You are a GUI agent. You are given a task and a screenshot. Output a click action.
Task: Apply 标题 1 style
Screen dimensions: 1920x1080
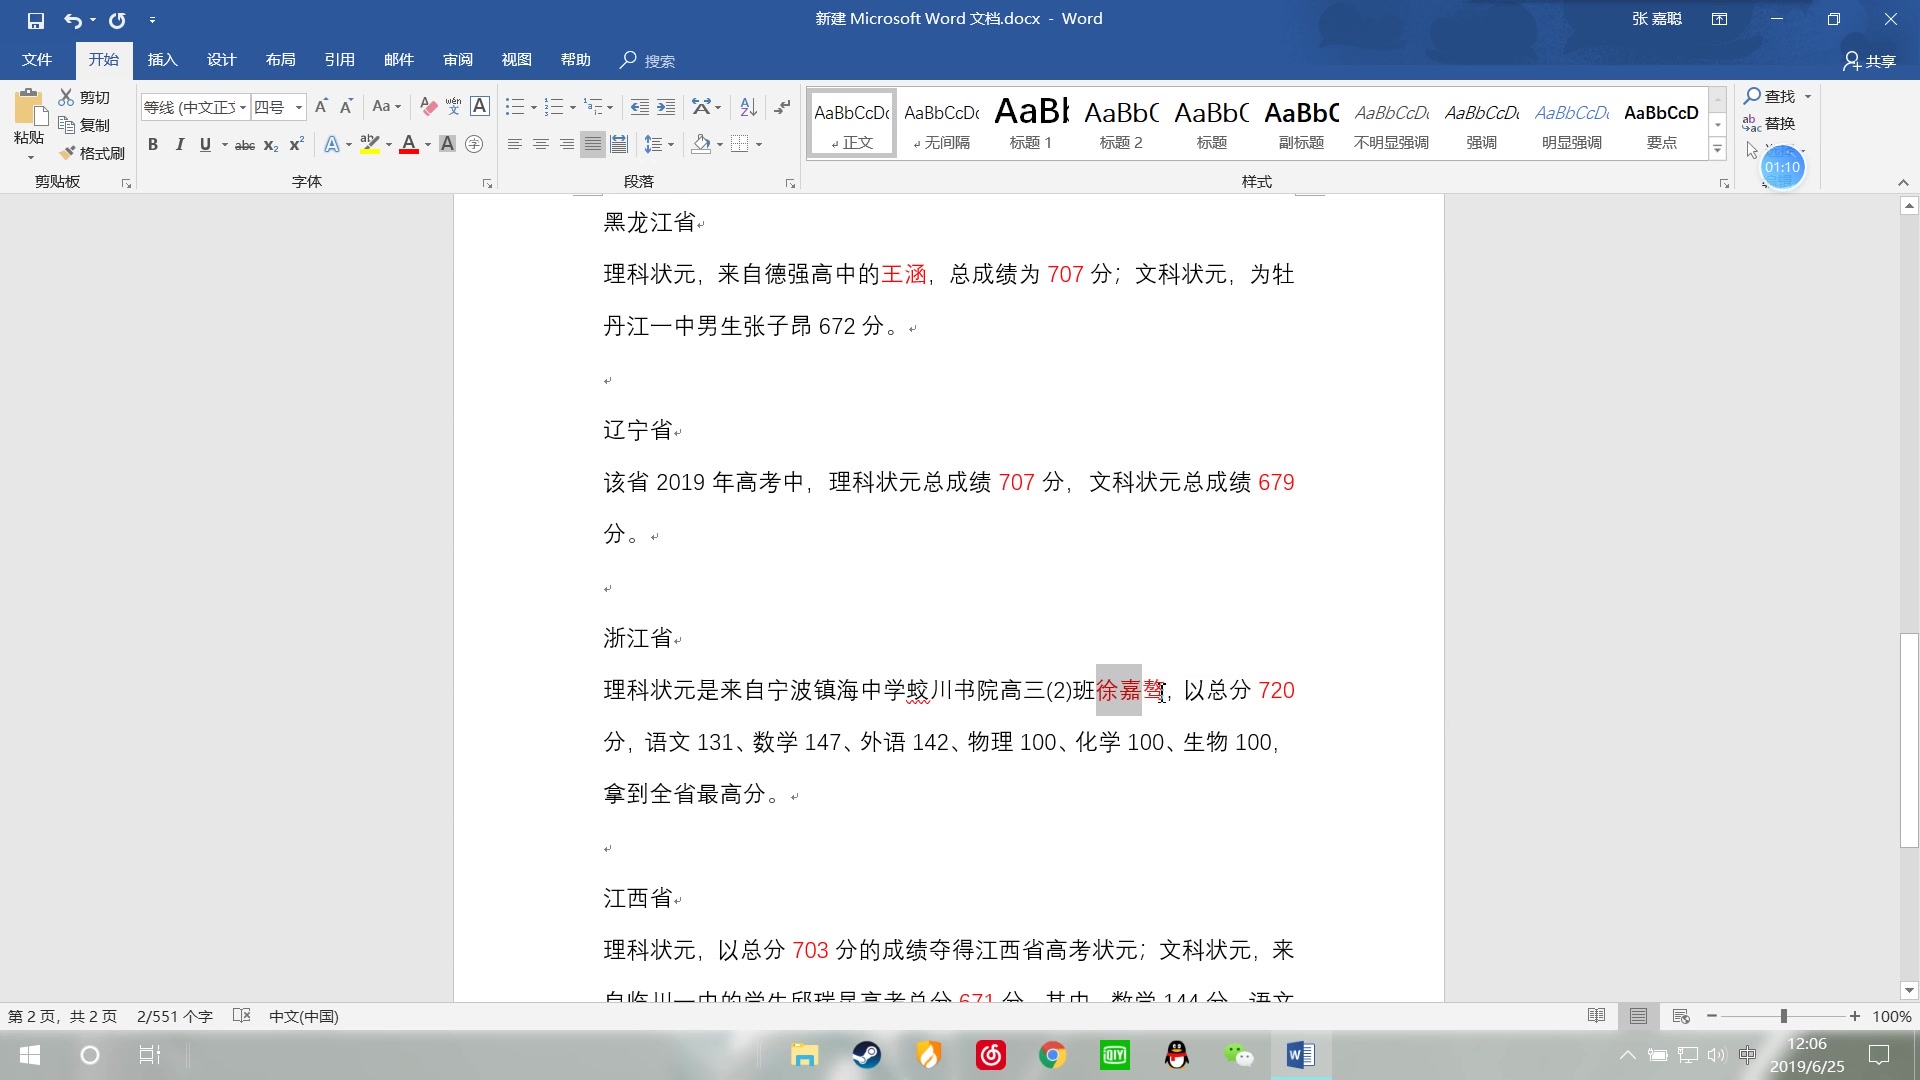pyautogui.click(x=1031, y=124)
